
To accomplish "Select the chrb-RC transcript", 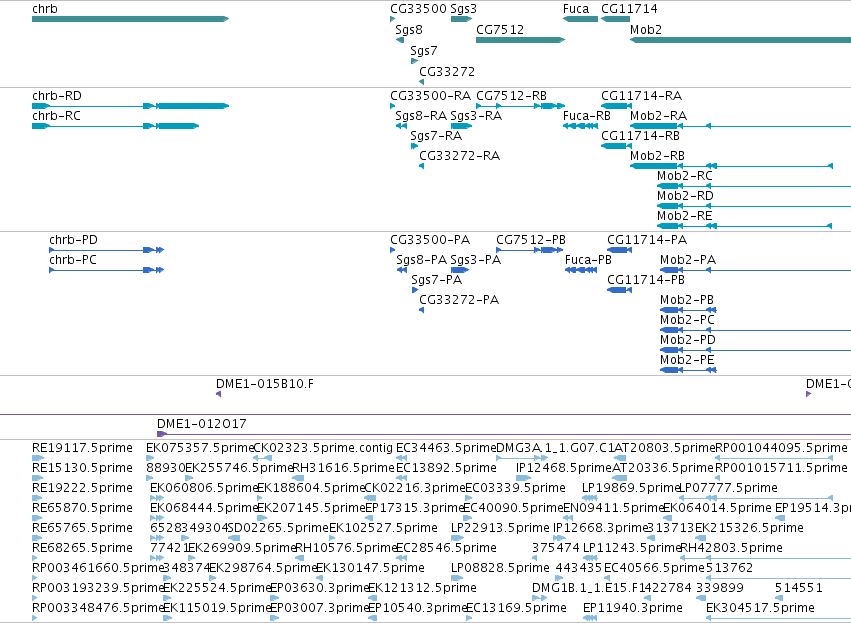I will point(115,126).
